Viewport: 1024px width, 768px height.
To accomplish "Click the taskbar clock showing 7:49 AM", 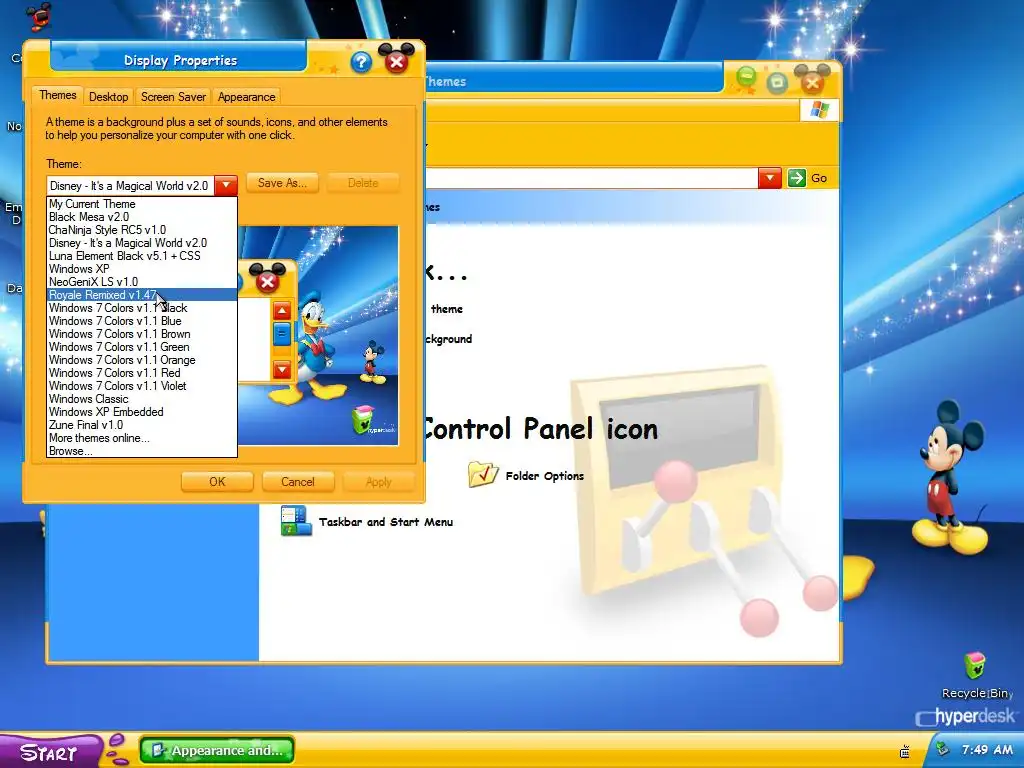I will pos(987,749).
